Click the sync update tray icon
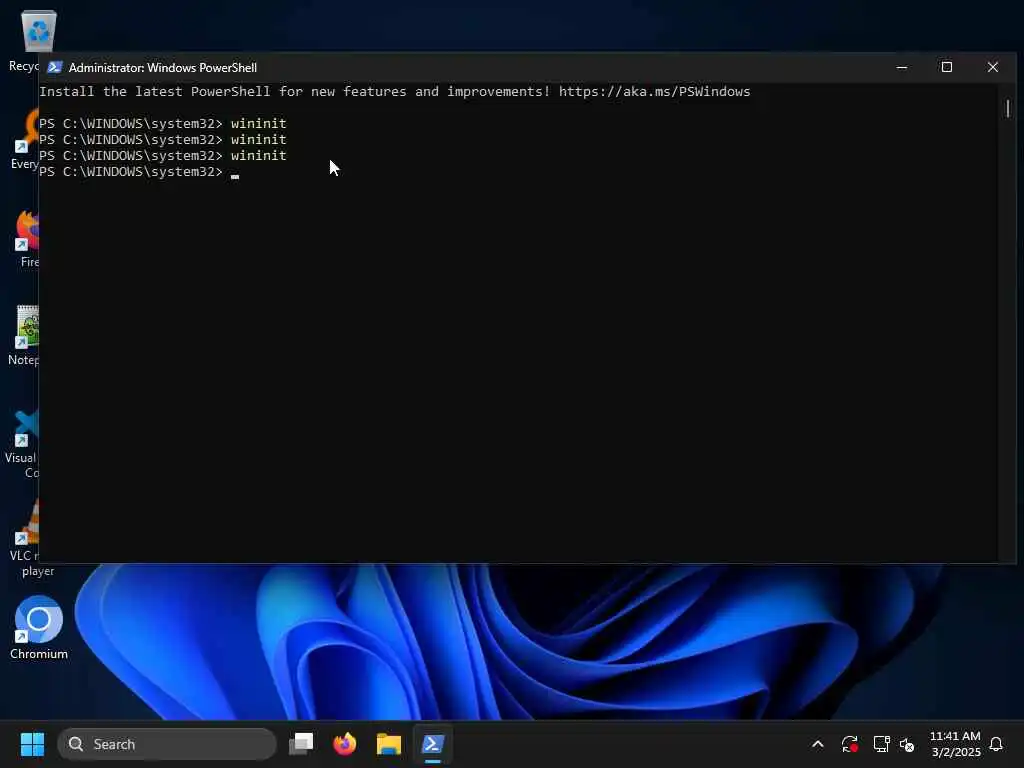Screen dimensions: 1024x768 point(850,744)
